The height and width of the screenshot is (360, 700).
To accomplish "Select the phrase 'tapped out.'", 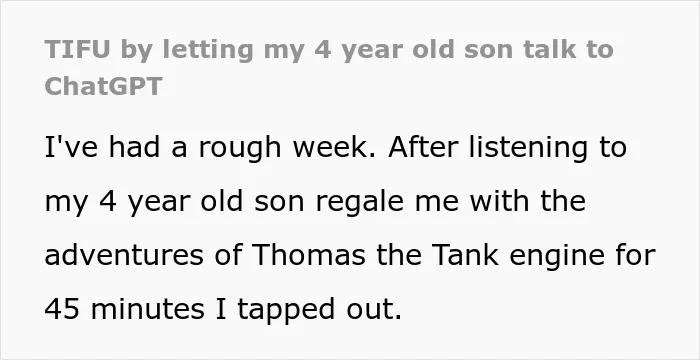I will (319, 310).
